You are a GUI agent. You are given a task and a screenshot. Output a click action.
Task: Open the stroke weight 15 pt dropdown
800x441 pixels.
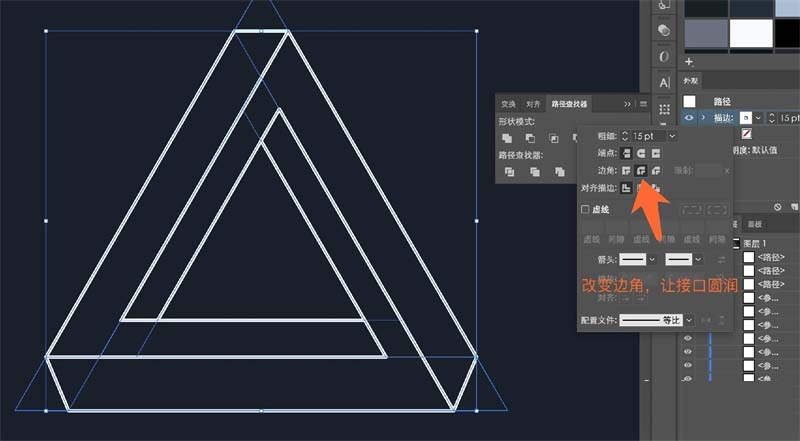672,136
